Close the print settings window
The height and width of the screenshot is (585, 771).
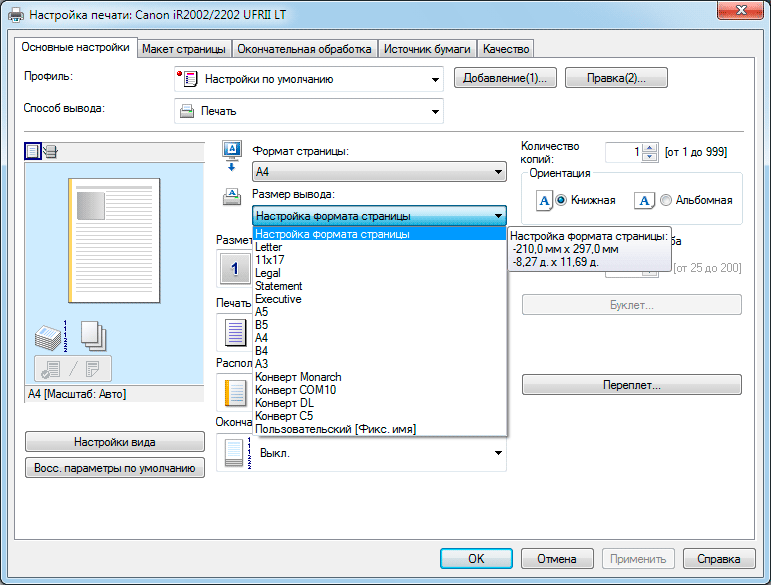[741, 10]
